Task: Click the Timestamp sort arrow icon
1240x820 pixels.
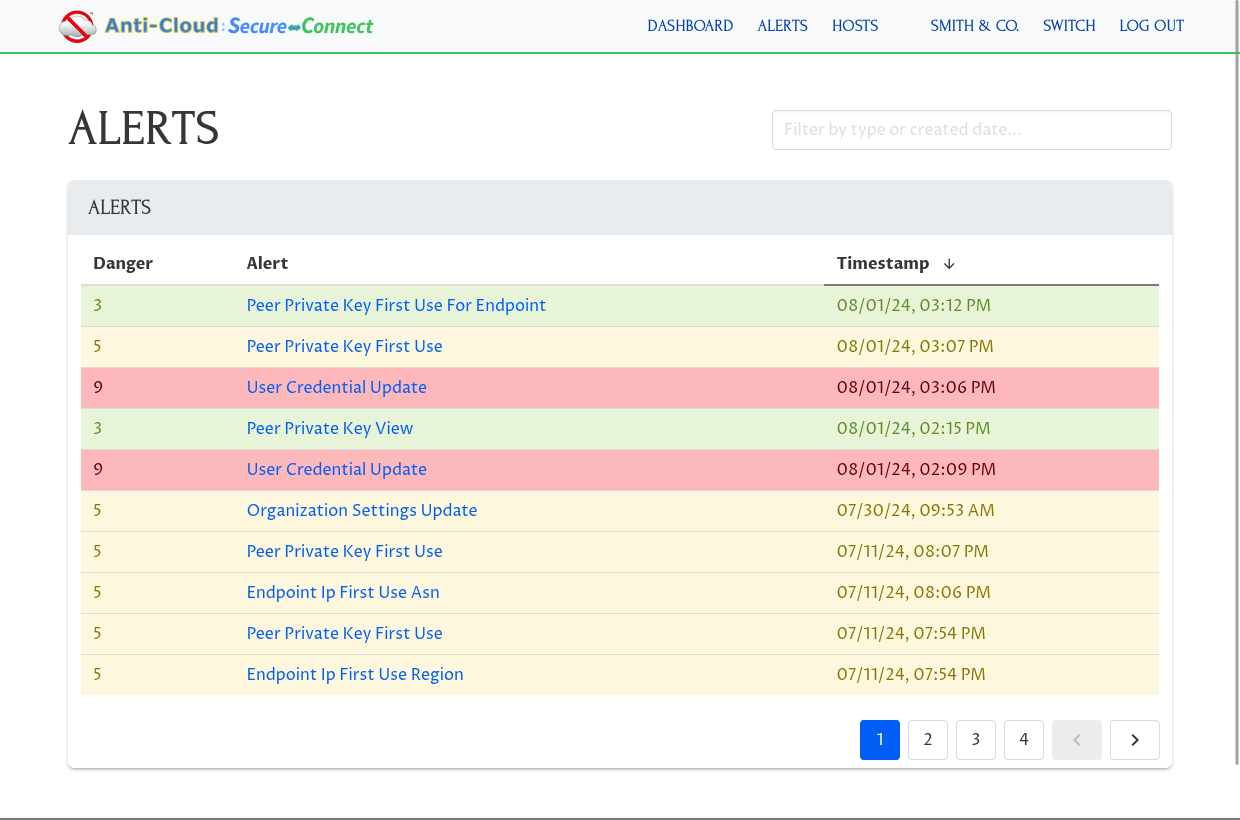Action: (x=949, y=263)
